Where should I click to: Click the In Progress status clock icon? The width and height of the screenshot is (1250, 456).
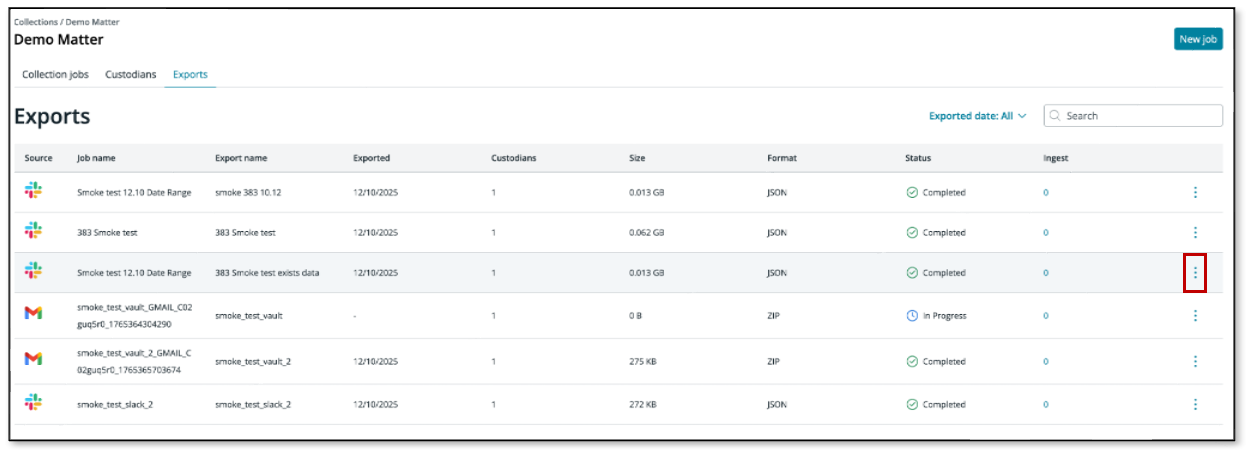912,315
